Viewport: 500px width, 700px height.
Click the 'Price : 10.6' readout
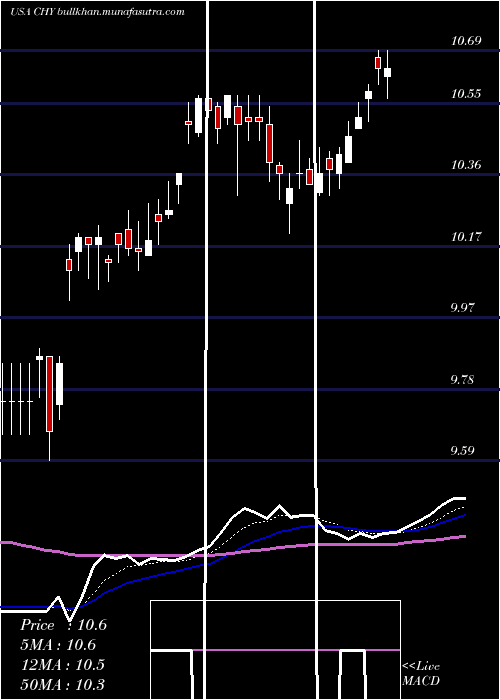(x=63, y=625)
